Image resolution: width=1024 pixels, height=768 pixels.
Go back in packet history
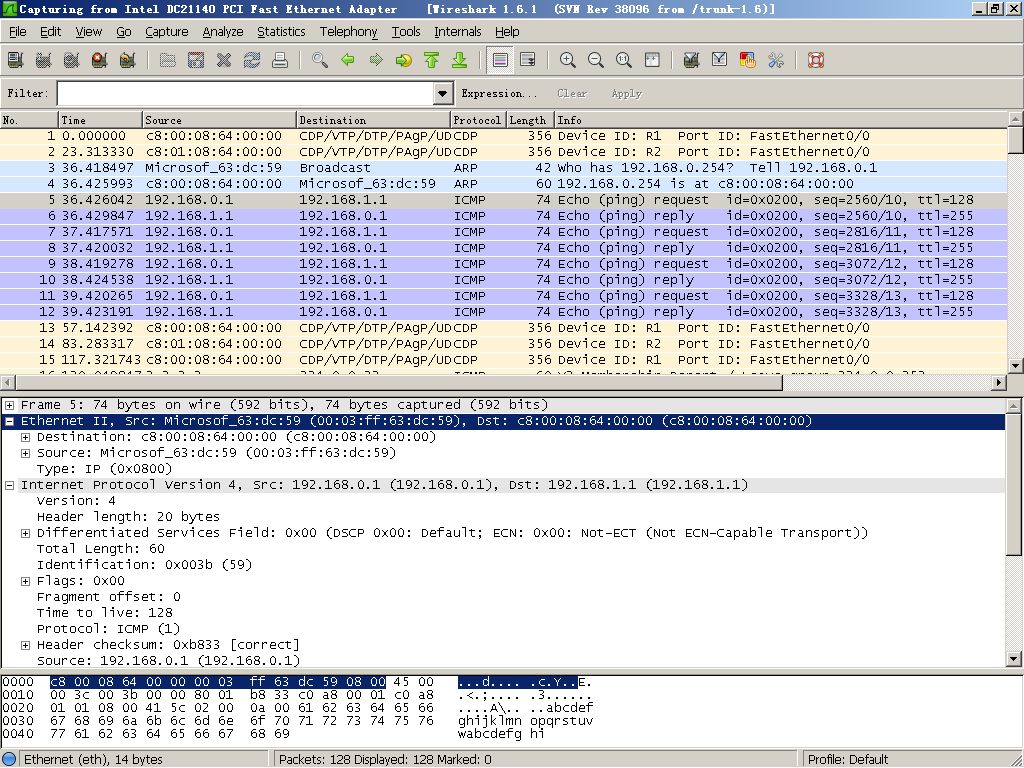pyautogui.click(x=348, y=60)
